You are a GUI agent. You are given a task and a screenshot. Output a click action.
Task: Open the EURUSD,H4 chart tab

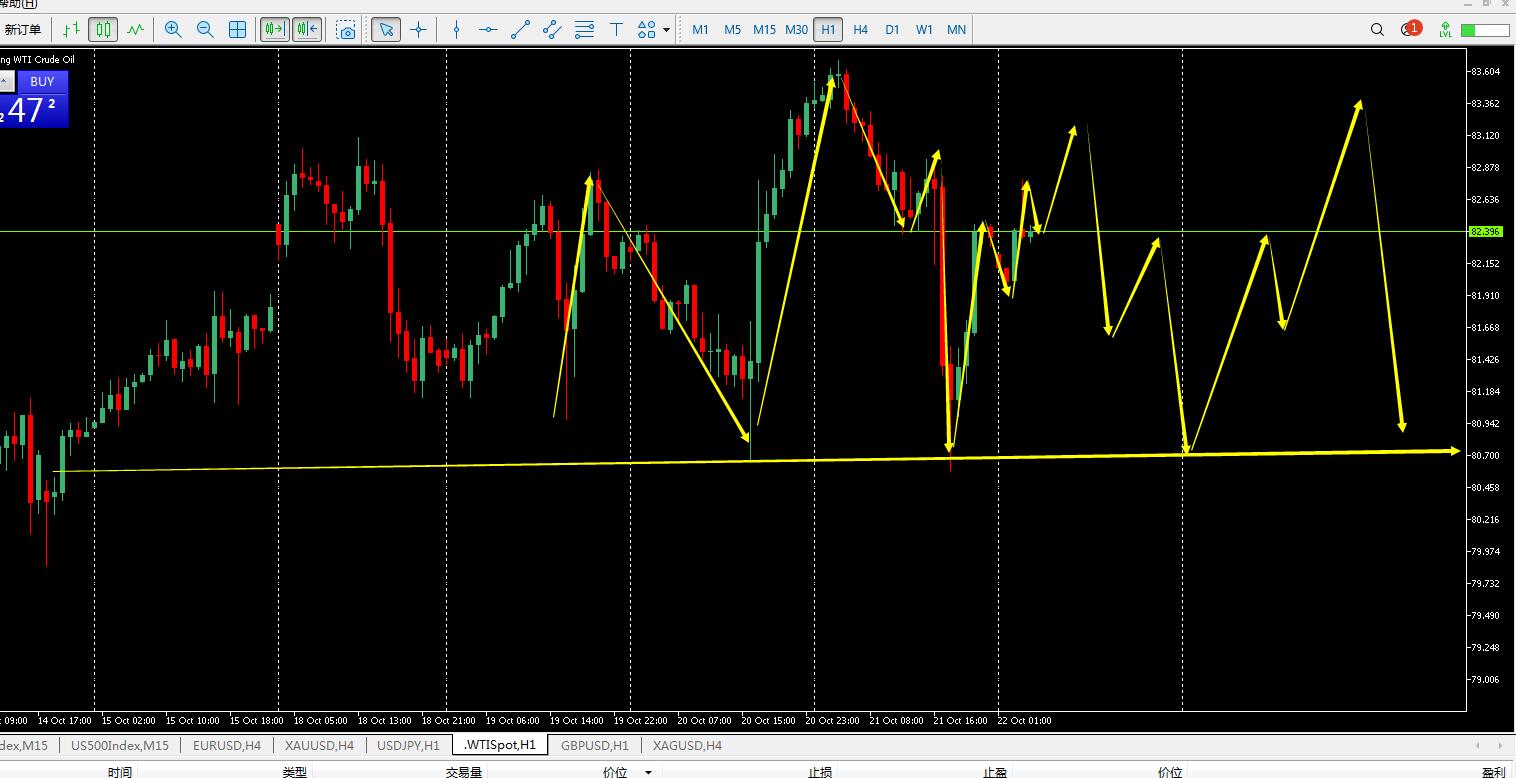[227, 745]
